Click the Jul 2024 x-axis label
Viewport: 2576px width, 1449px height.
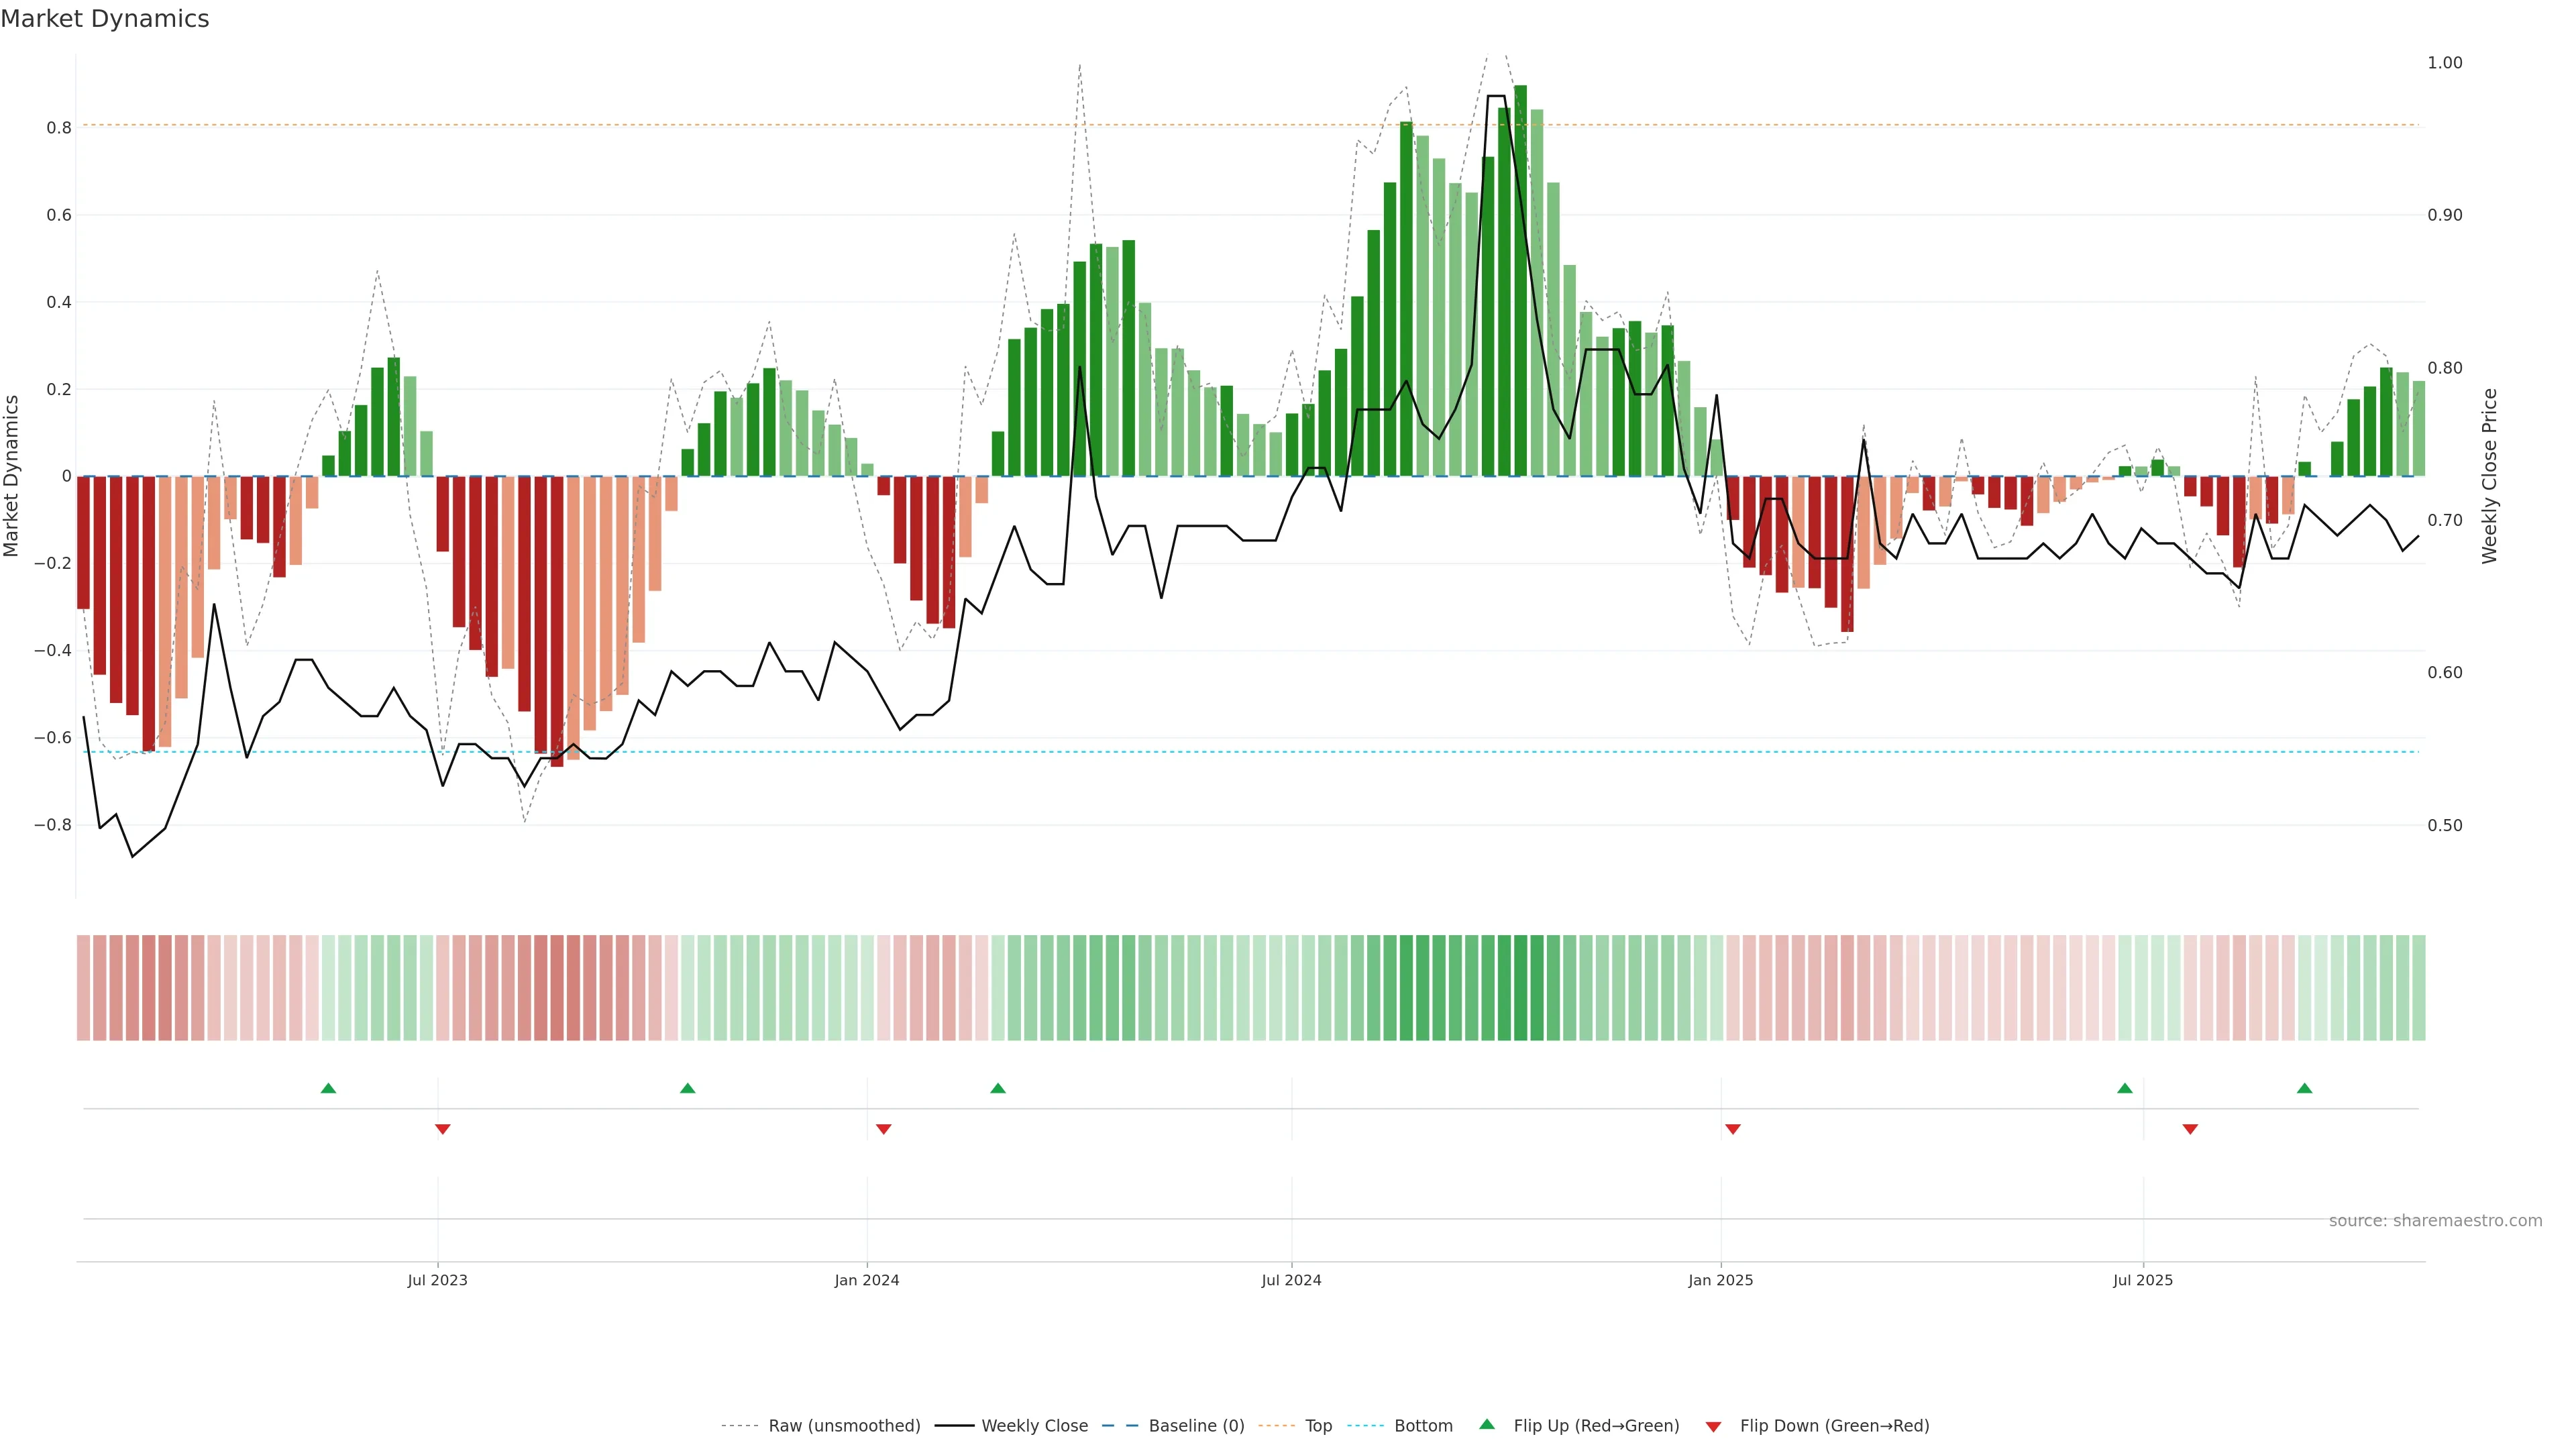(1291, 1280)
